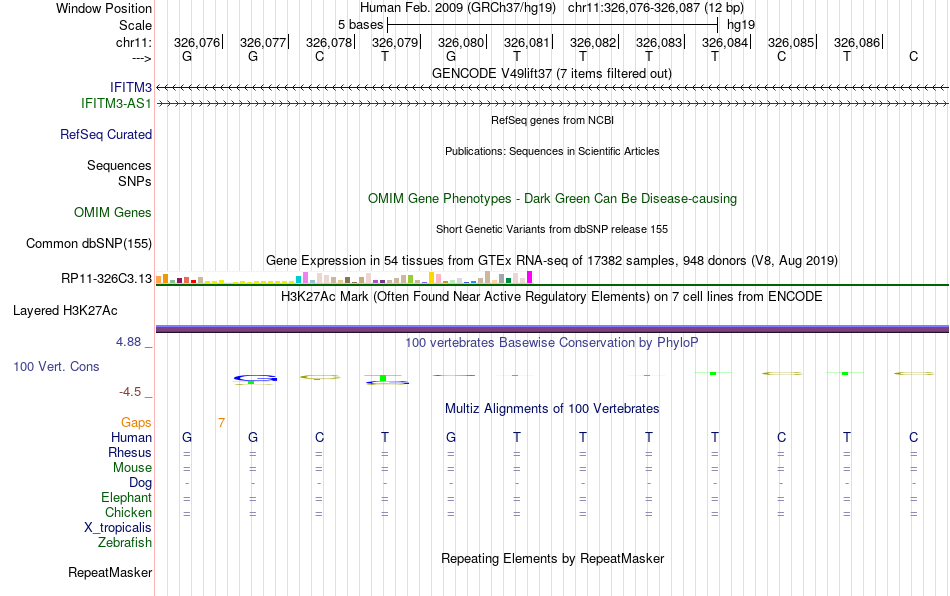The height and width of the screenshot is (596, 950).
Task: Click the Layered H3K27Ac track label
Action: point(65,311)
